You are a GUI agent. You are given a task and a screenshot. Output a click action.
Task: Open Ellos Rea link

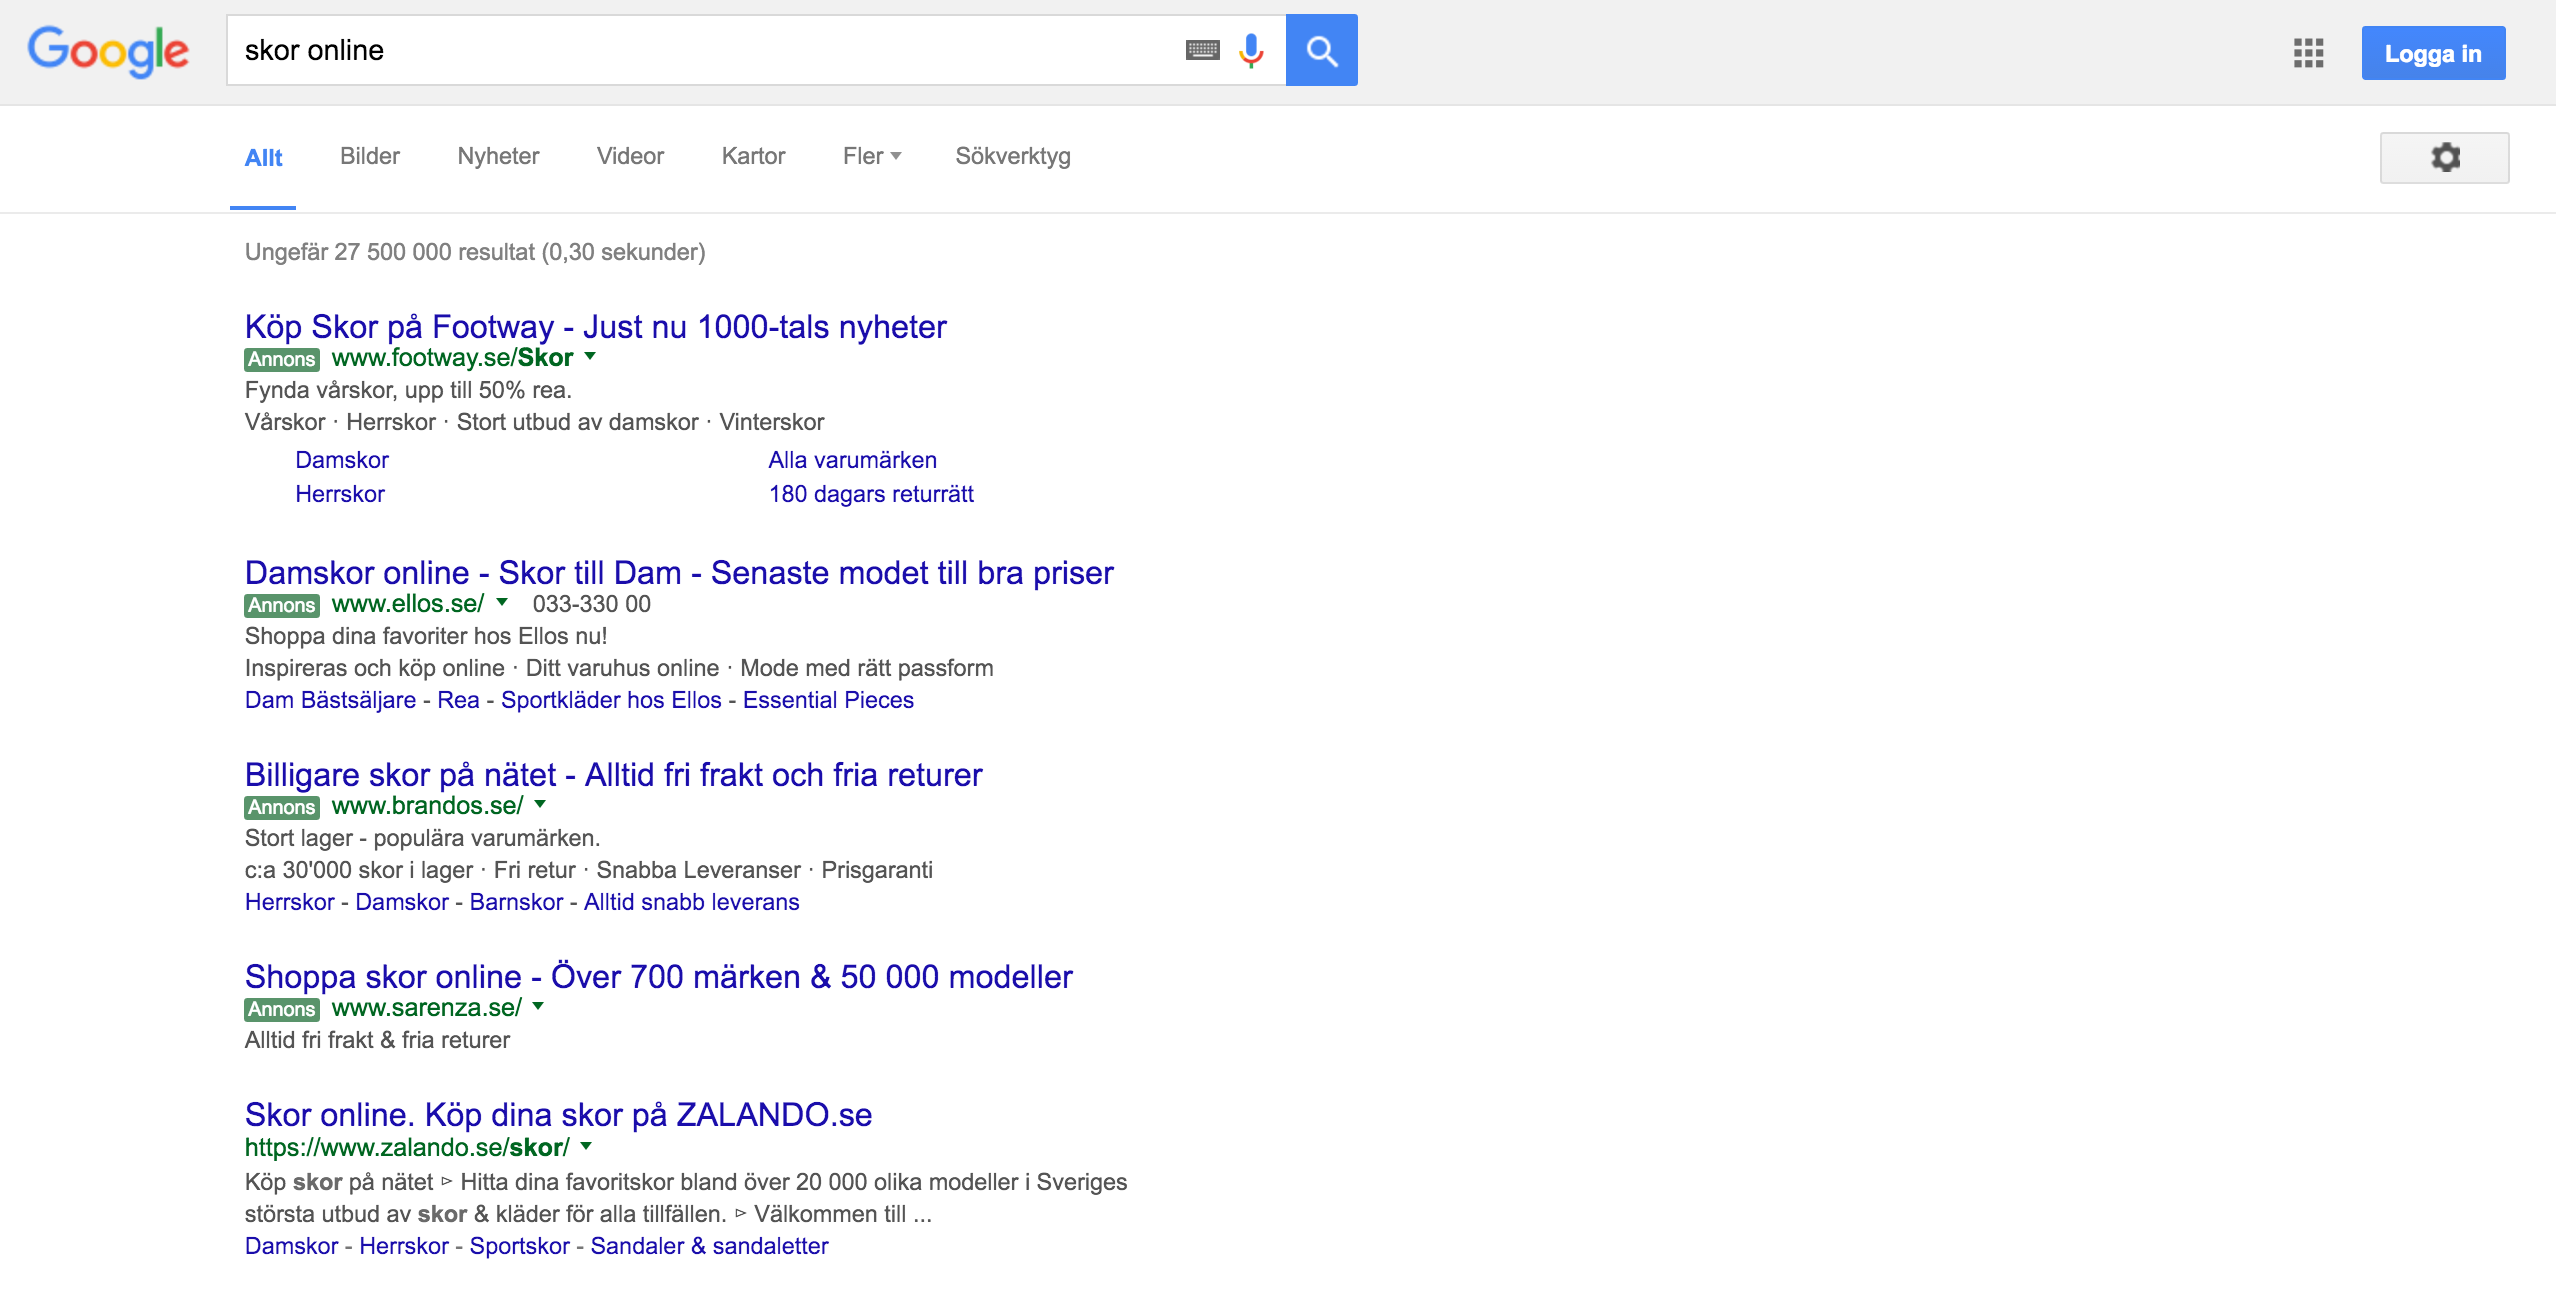pyautogui.click(x=458, y=700)
